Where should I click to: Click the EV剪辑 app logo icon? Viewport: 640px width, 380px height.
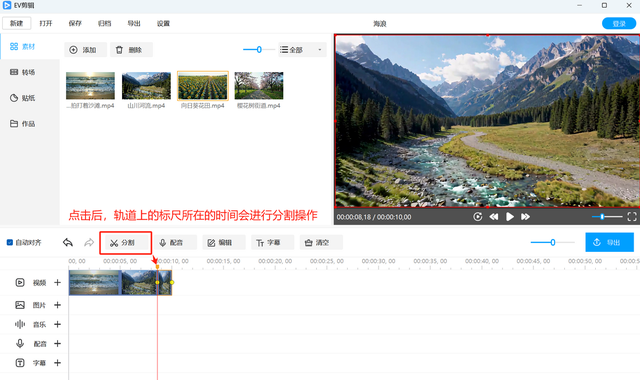(x=7, y=5)
